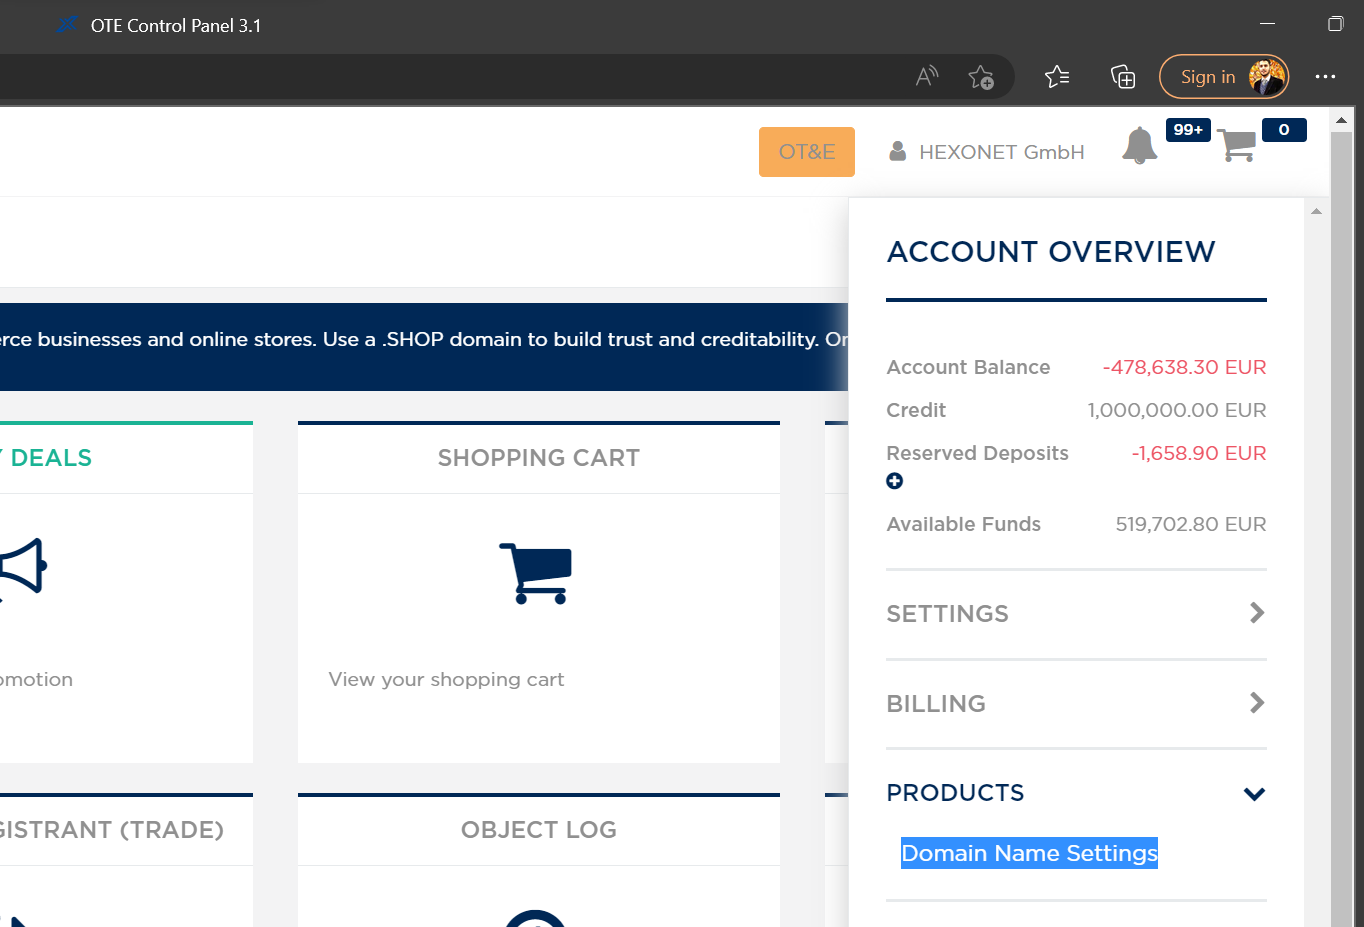The width and height of the screenshot is (1364, 927).
Task: Open browser Read Aloud icon
Action: (927, 77)
